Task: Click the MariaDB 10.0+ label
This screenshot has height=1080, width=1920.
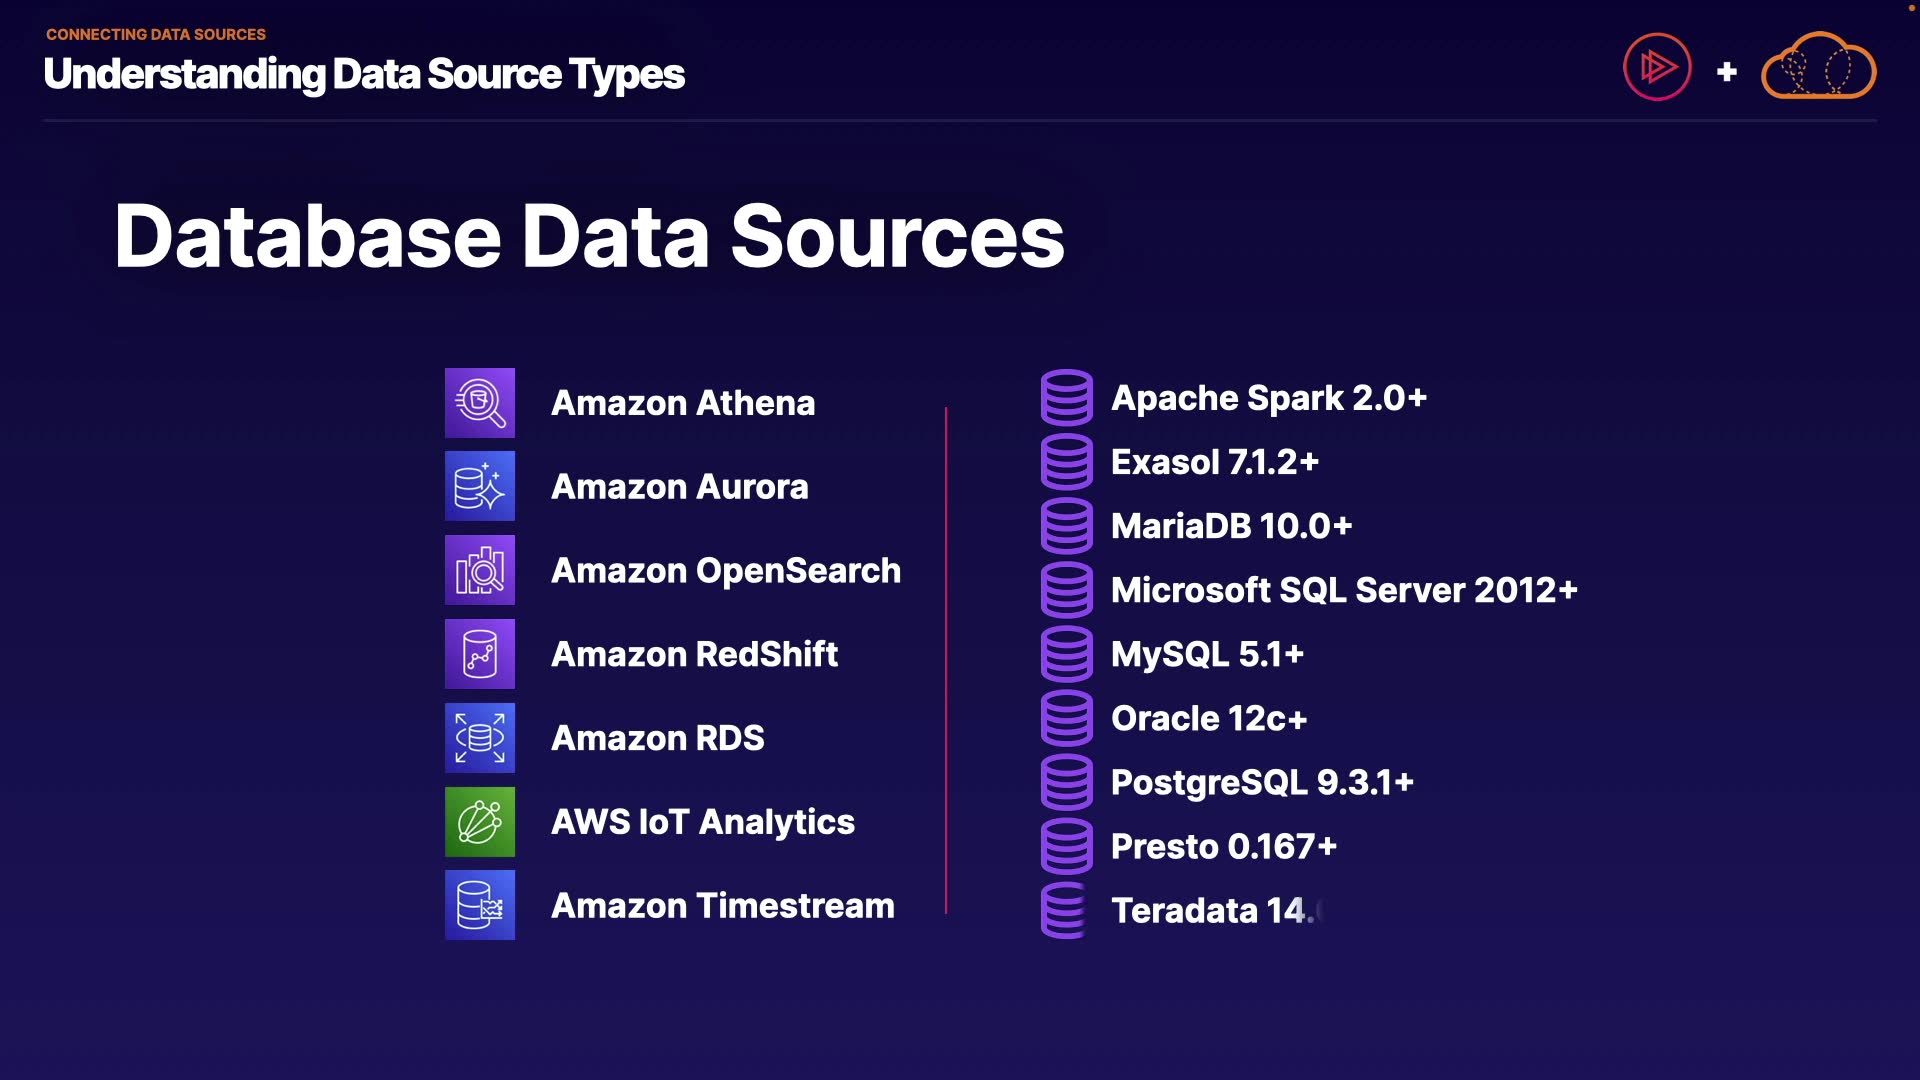Action: (x=1231, y=526)
